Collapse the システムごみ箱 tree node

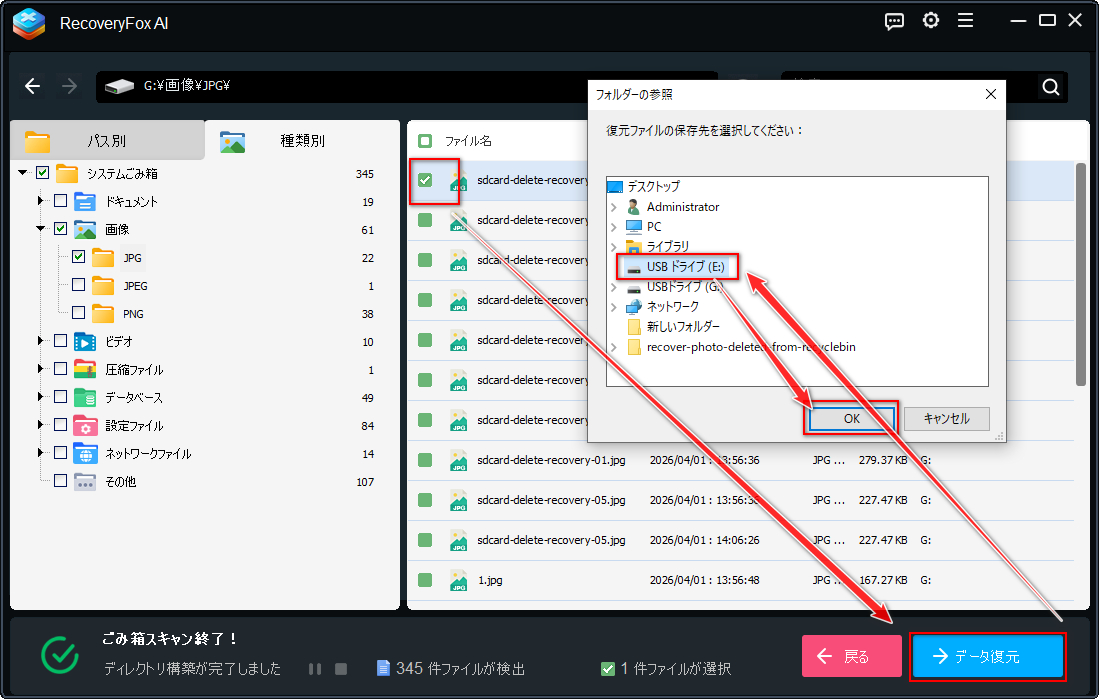pyautogui.click(x=23, y=172)
